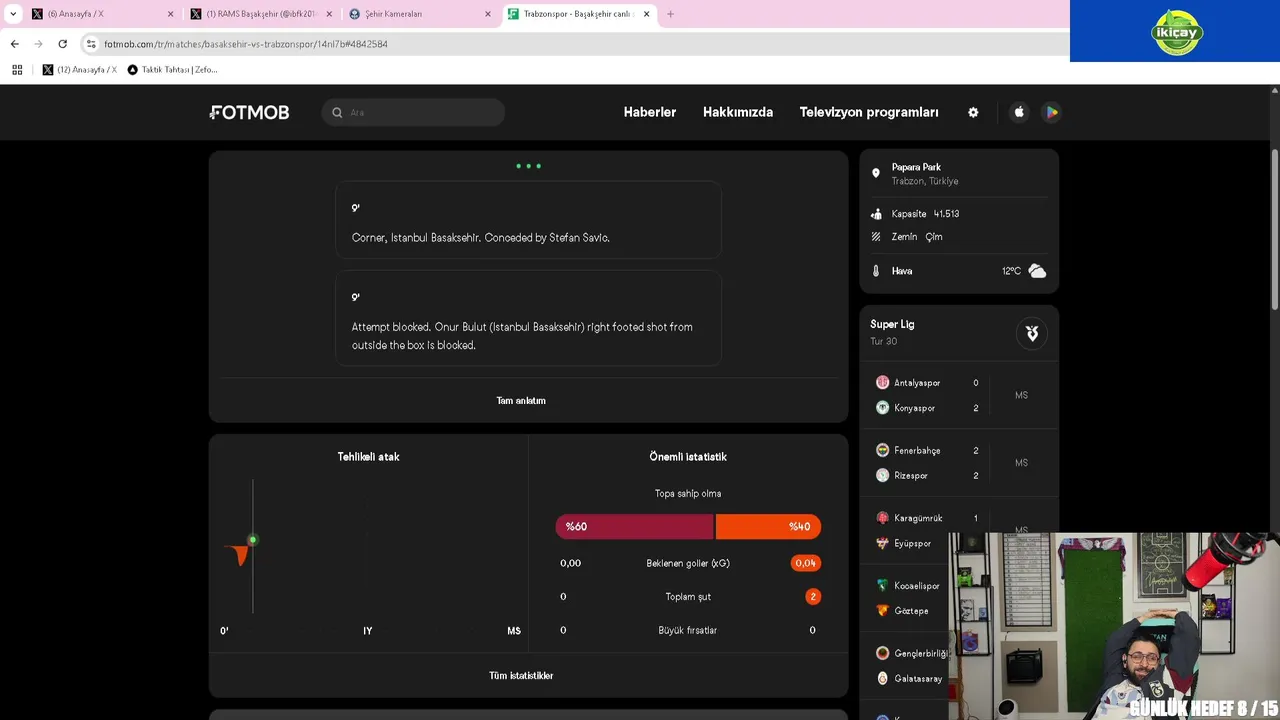
Task: Click the Karagümrük team crest
Action: pyautogui.click(x=882, y=518)
